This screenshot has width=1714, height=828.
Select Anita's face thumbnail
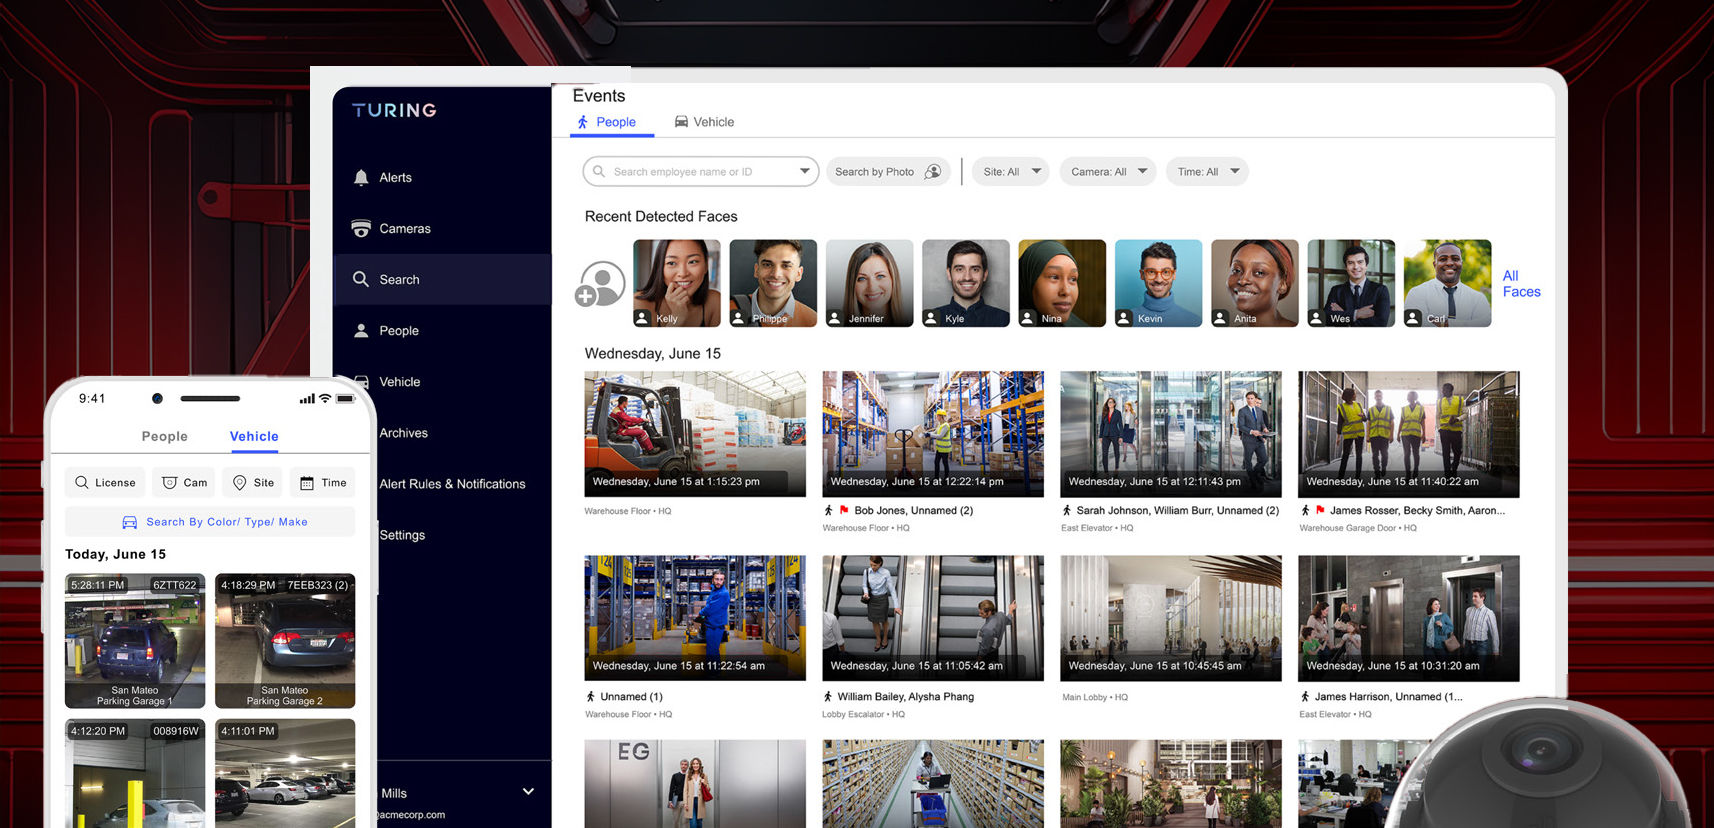1255,283
